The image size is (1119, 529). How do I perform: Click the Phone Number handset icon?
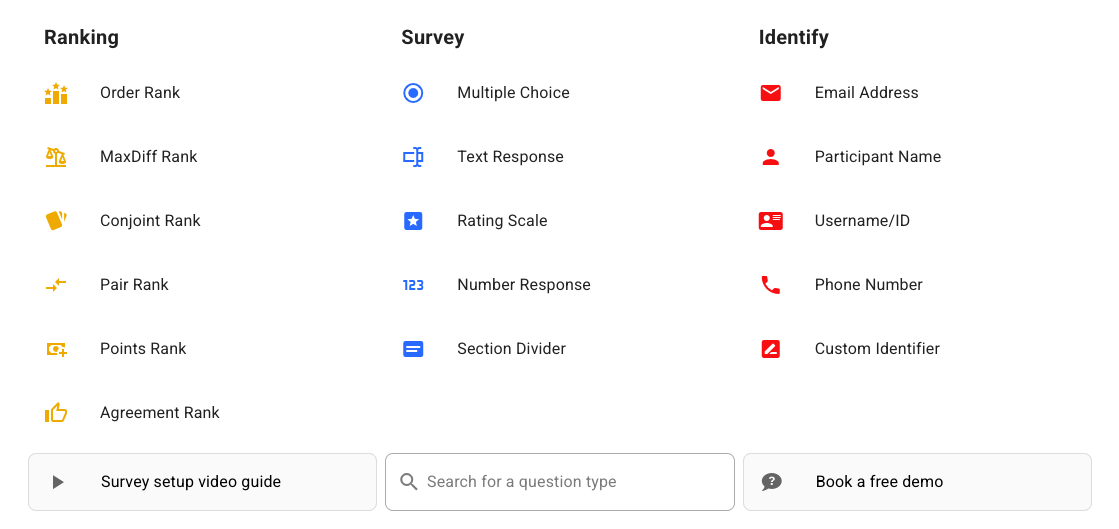click(x=770, y=285)
